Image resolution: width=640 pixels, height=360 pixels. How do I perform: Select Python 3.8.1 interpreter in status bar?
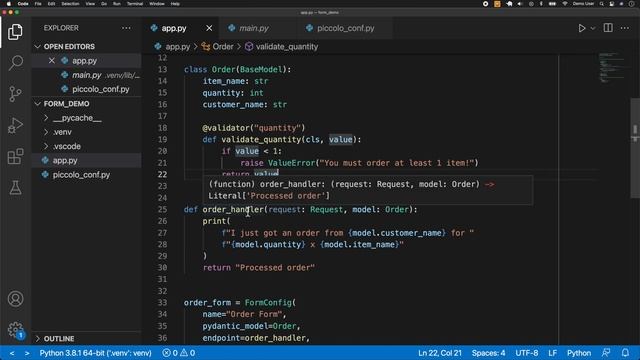(95, 353)
